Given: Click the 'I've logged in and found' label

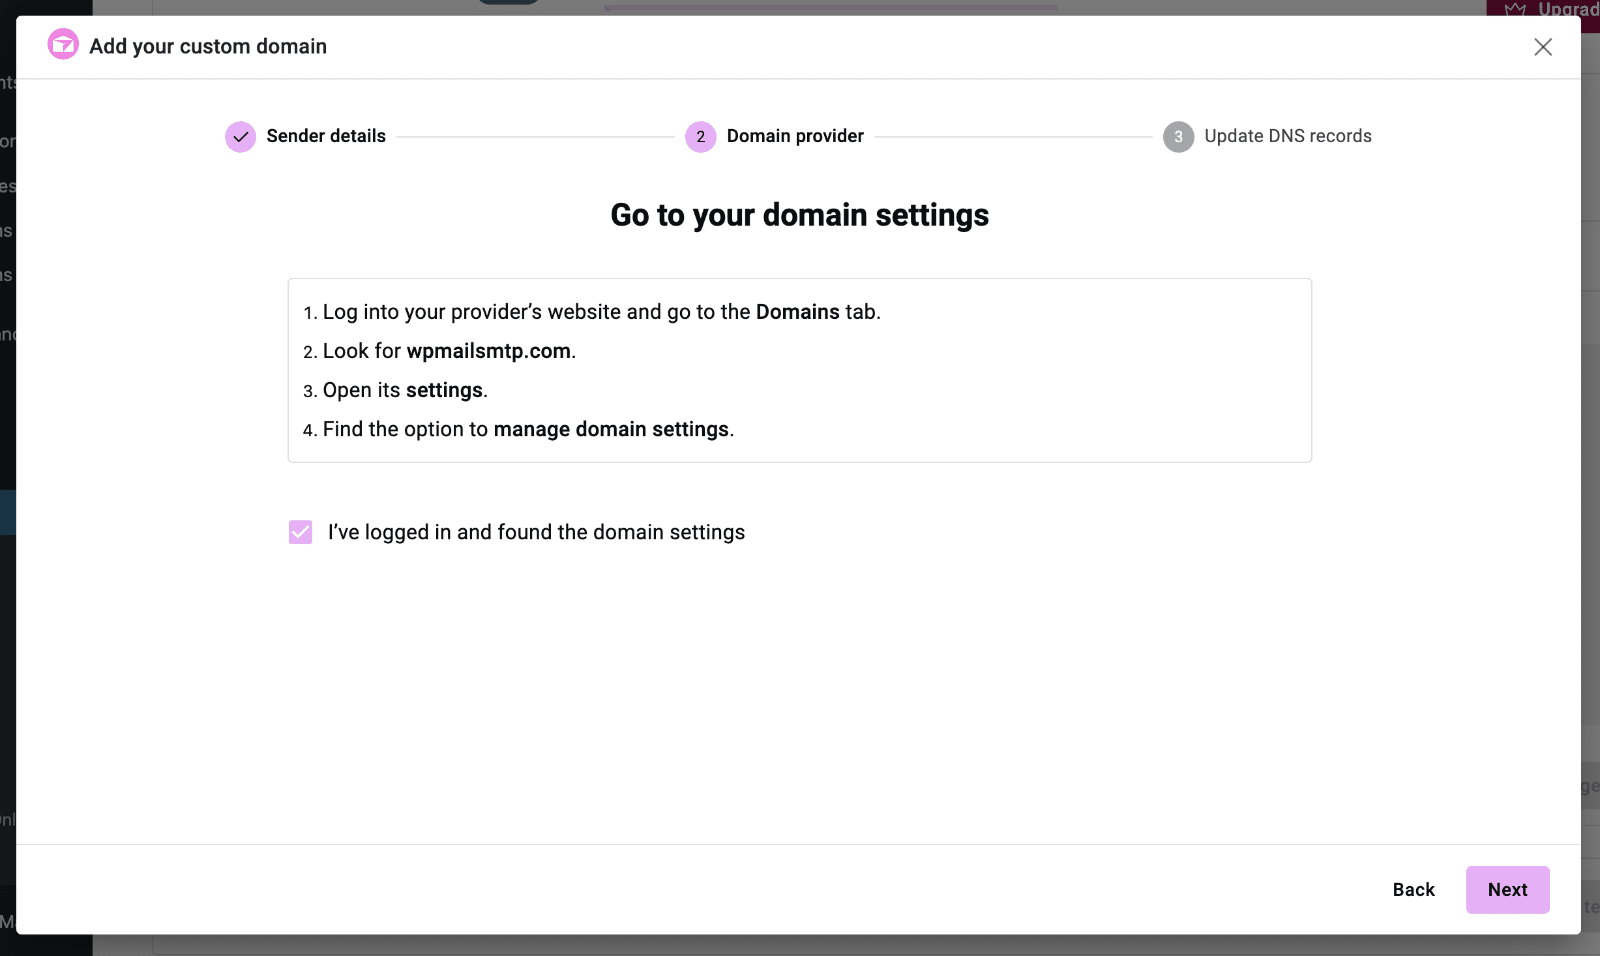Looking at the screenshot, I should [536, 532].
